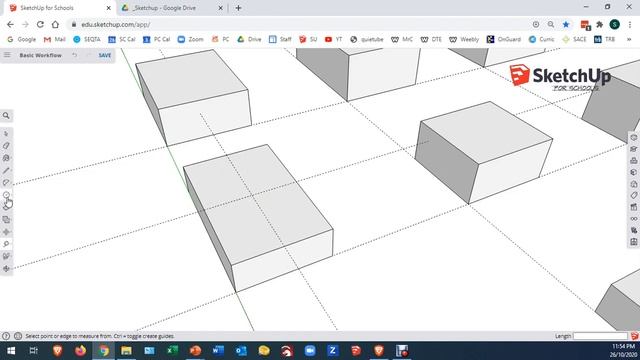Open Word from the taskbar
The height and width of the screenshot is (360, 640).
pos(218,351)
